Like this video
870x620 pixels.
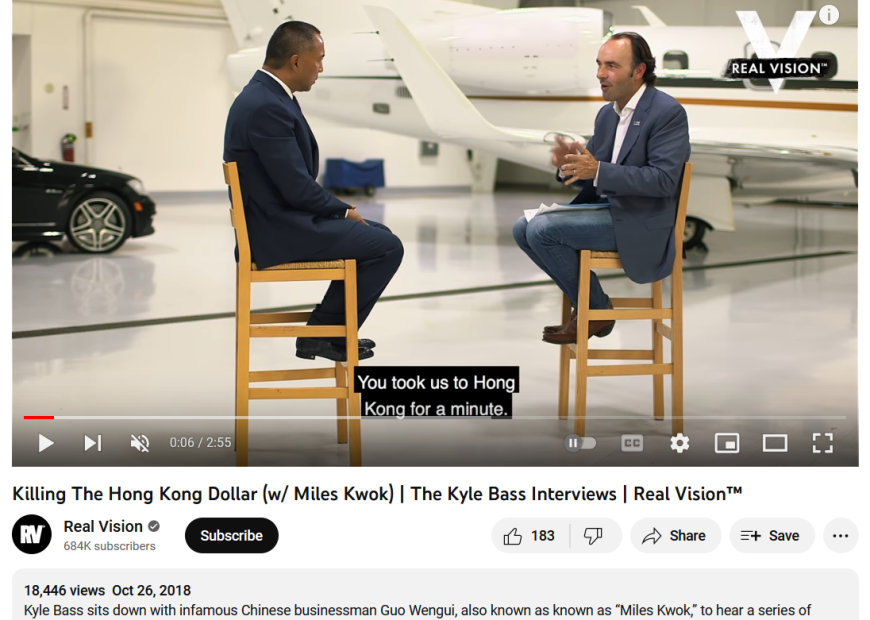coord(529,536)
